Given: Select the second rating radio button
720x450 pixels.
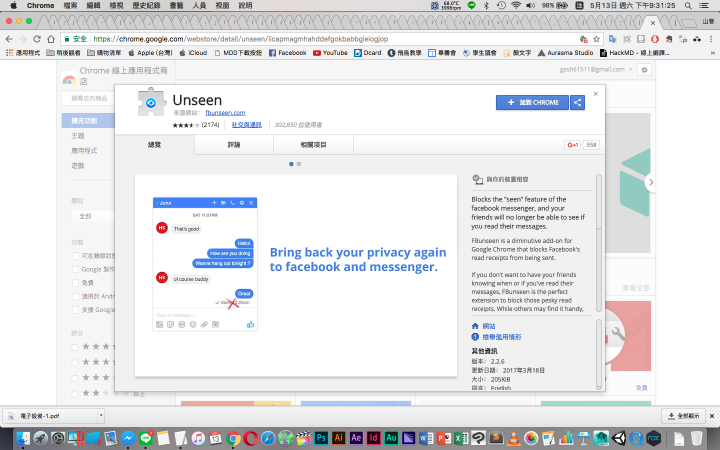Looking at the screenshot, I should [75, 363].
